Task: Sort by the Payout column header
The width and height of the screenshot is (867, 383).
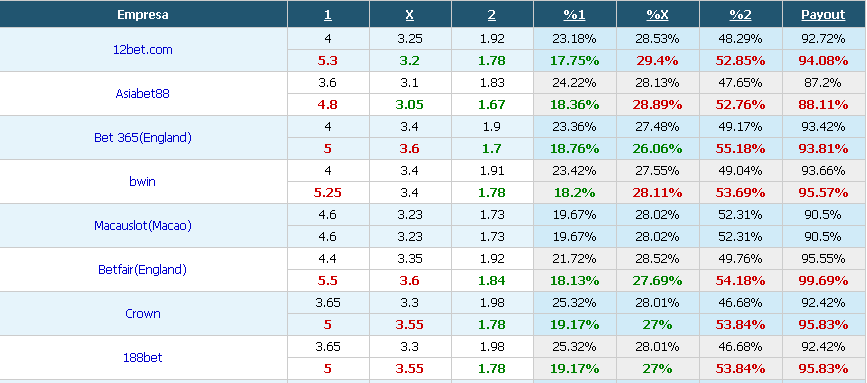Action: (x=823, y=15)
